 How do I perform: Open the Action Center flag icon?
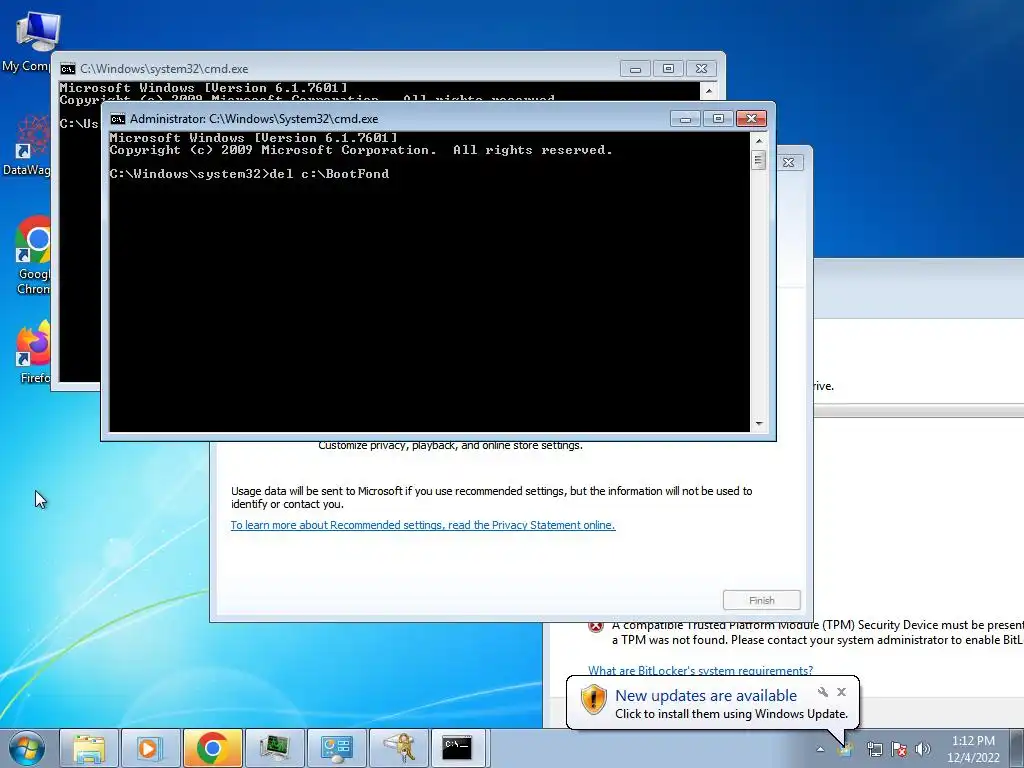pos(899,749)
